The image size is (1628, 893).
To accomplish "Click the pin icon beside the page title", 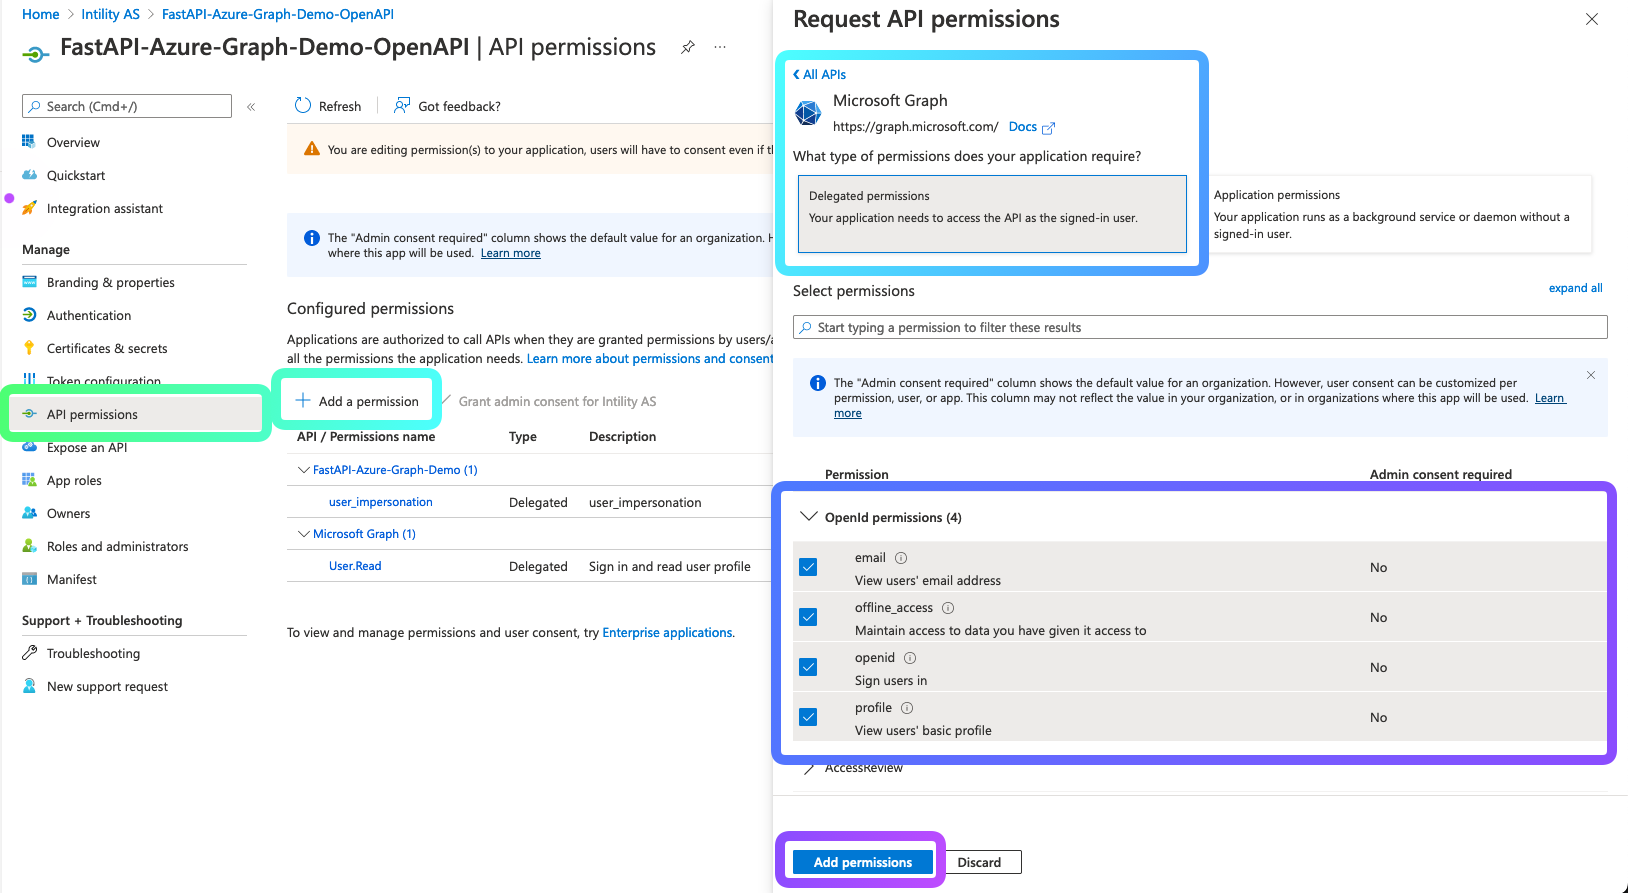I will (688, 47).
